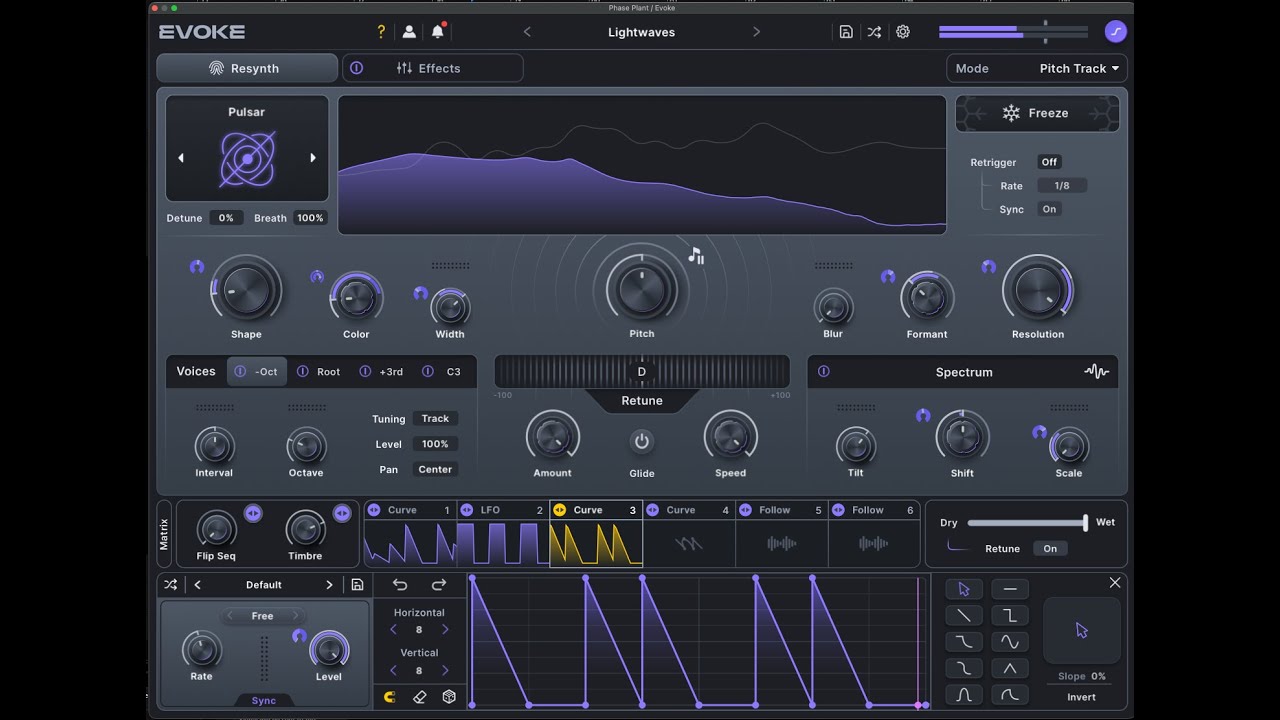The image size is (1280, 720).
Task: Click the dice randomize icon in the curve editor
Action: tap(449, 697)
